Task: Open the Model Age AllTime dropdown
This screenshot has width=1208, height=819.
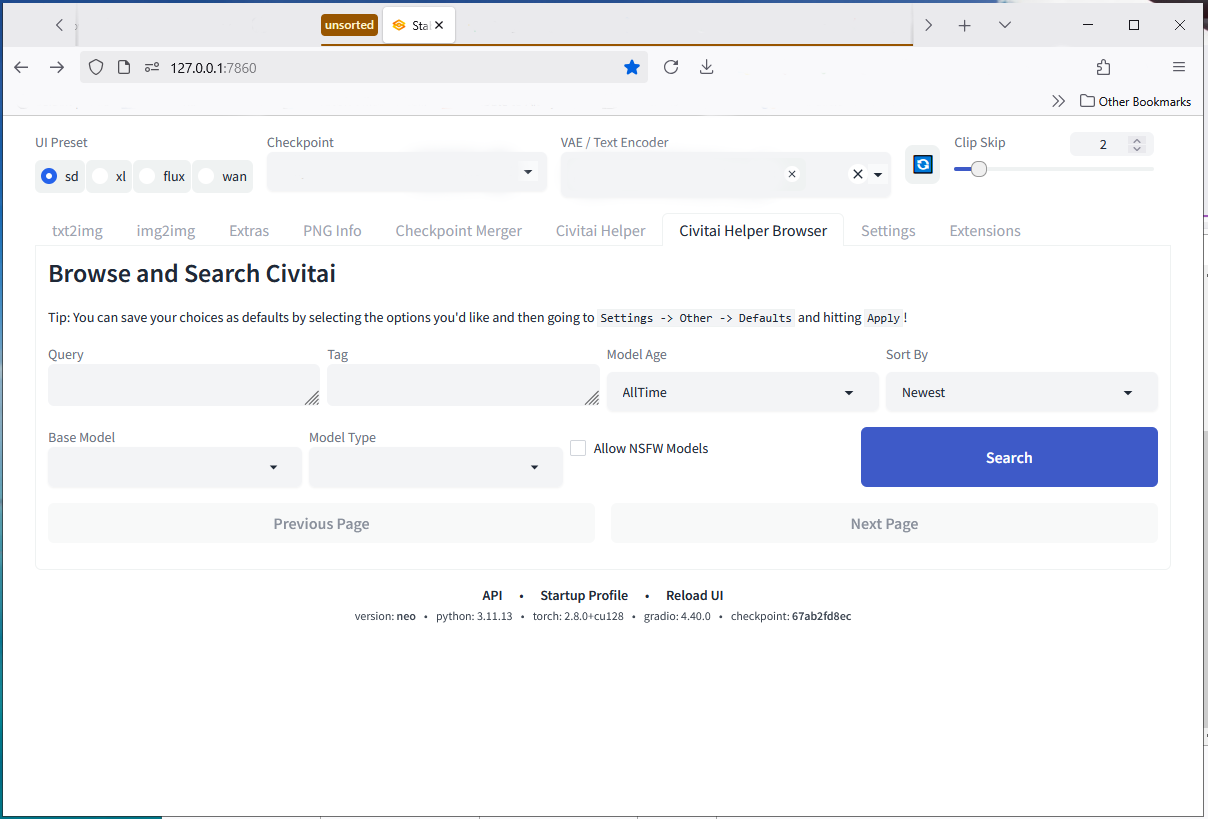Action: [x=742, y=392]
